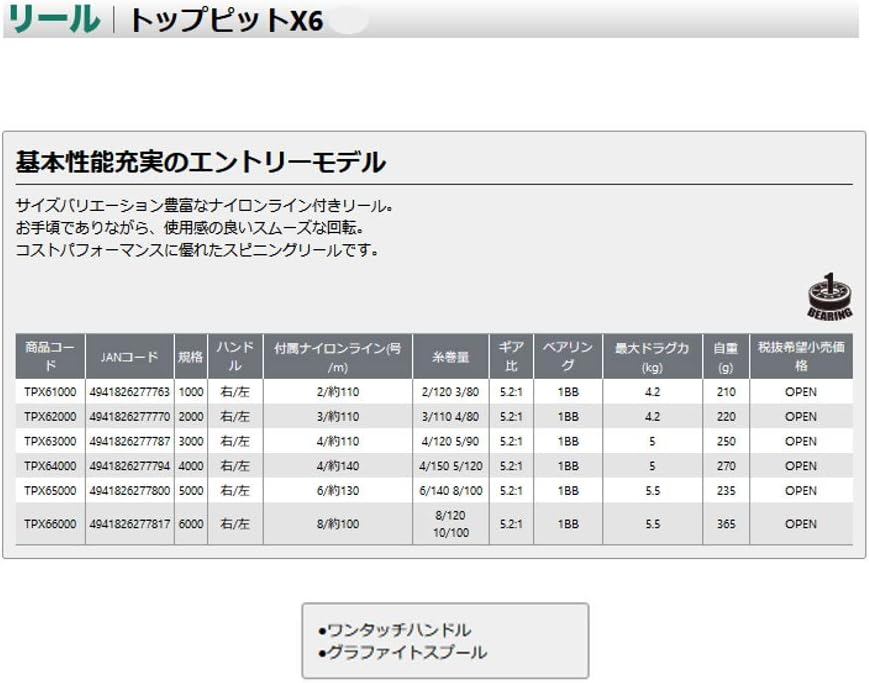Select the トップピットX6 product name
Viewport: 869px width, 683px height.
[225, 20]
